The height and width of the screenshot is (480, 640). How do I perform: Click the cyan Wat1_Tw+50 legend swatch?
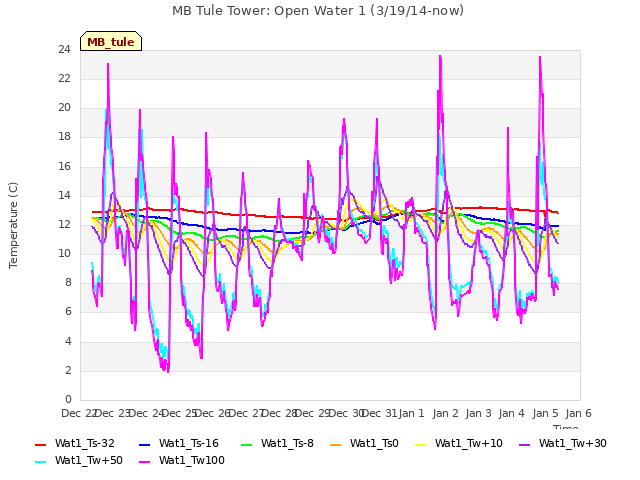pyautogui.click(x=41, y=462)
